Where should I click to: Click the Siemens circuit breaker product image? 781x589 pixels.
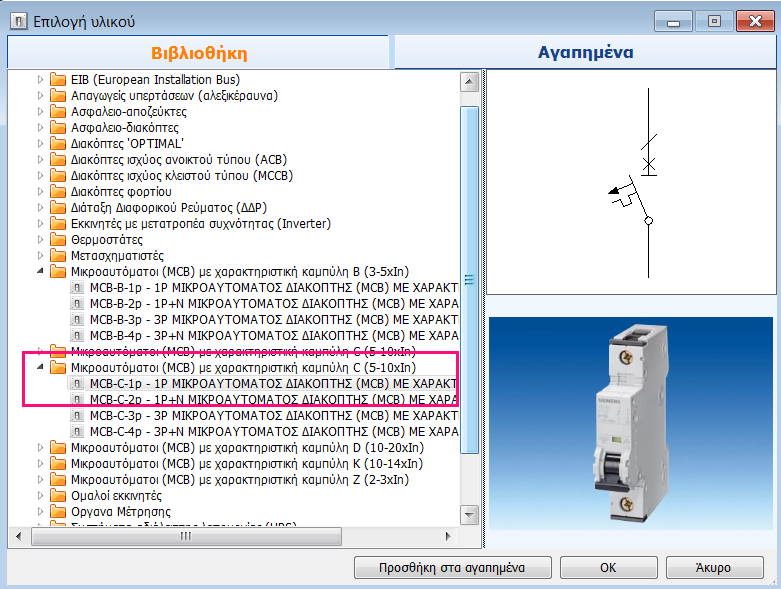coord(630,424)
